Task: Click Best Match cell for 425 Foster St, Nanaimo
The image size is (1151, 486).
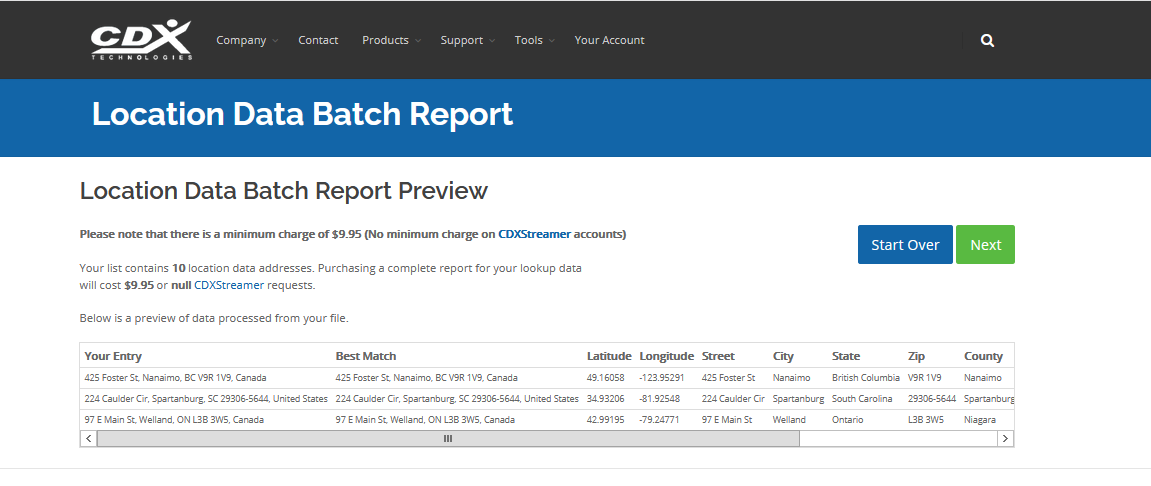Action: (426, 378)
